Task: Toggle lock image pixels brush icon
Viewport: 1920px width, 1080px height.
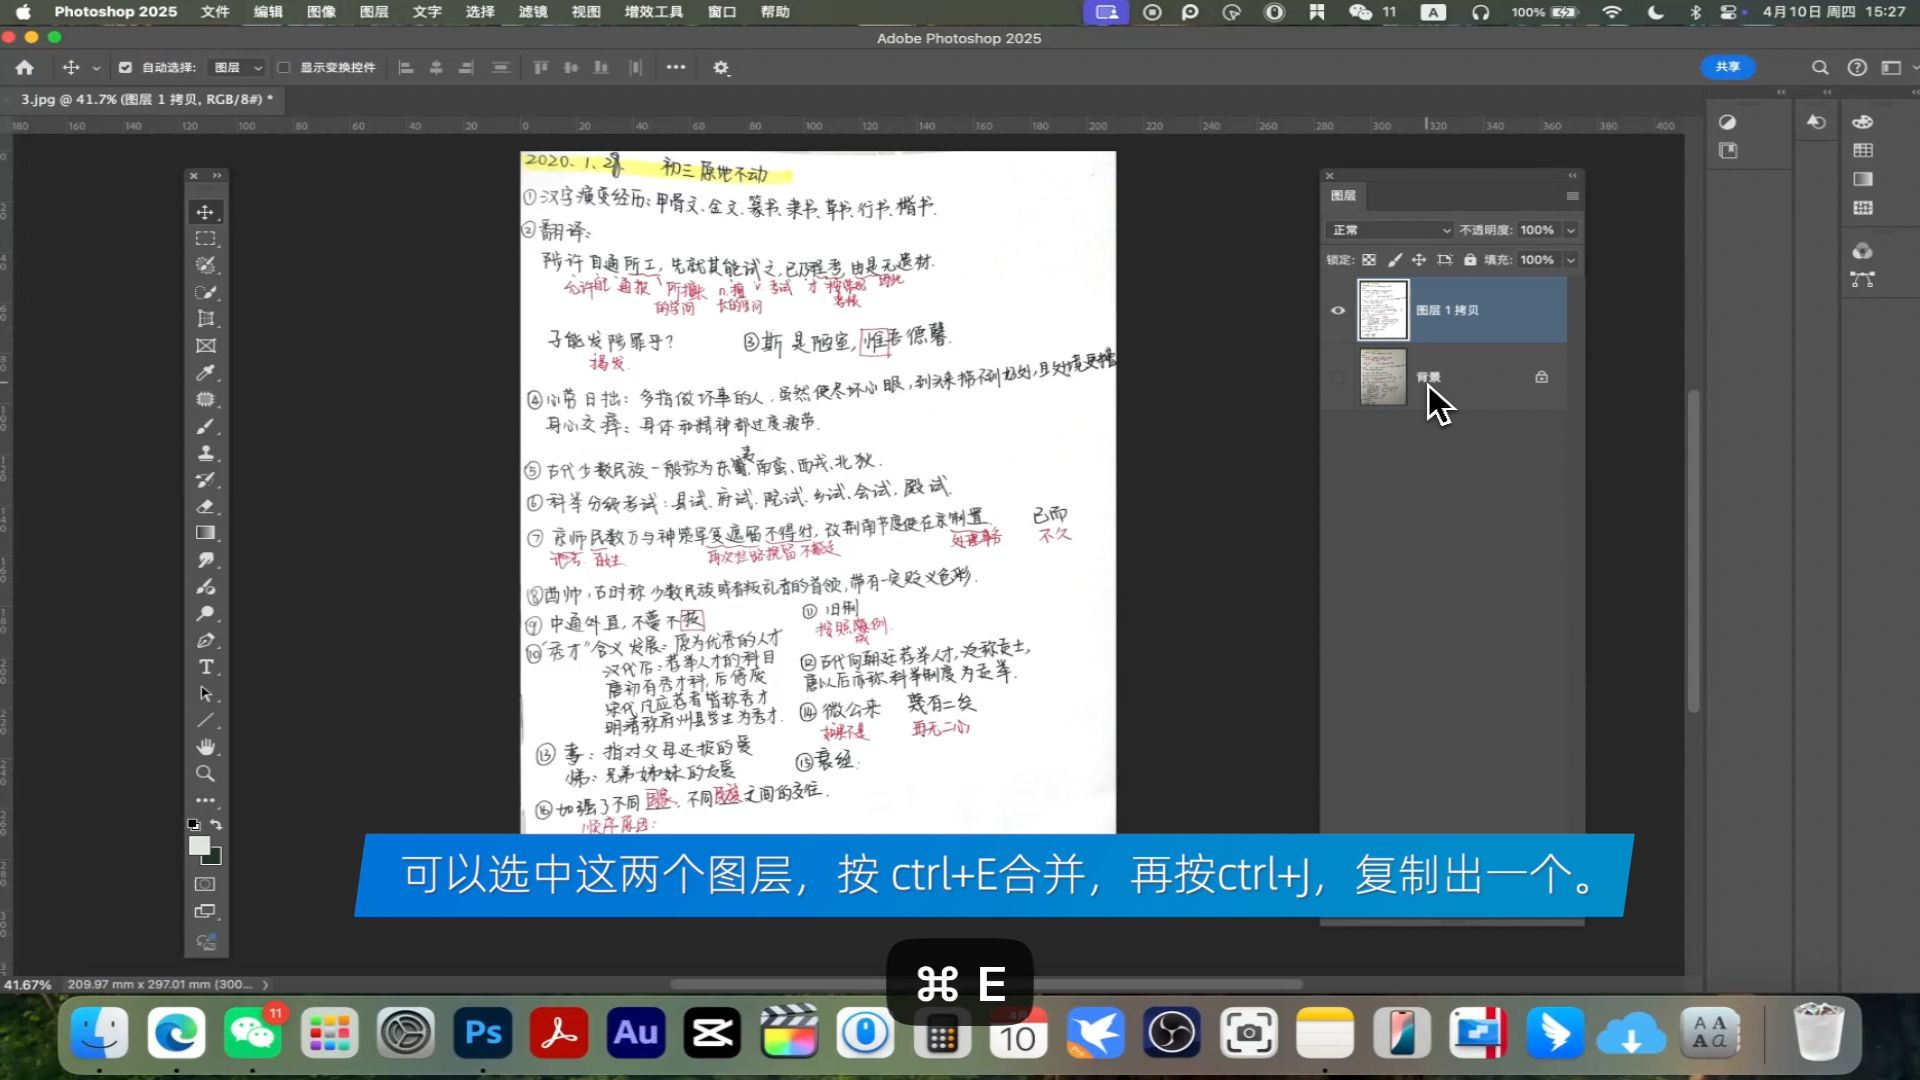Action: (1395, 260)
